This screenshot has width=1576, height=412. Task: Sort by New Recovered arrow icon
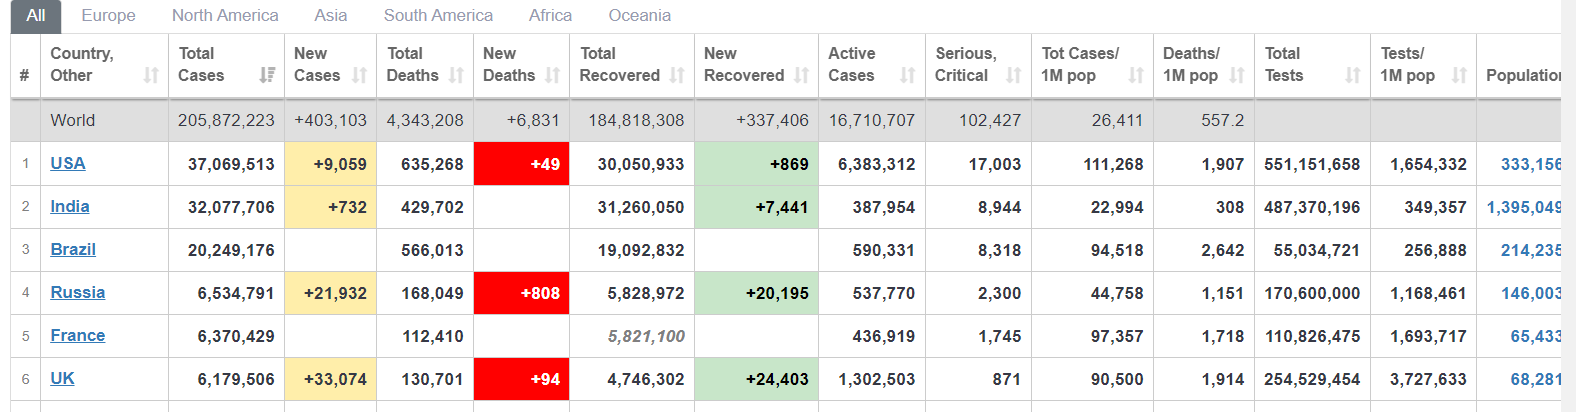pyautogui.click(x=802, y=75)
